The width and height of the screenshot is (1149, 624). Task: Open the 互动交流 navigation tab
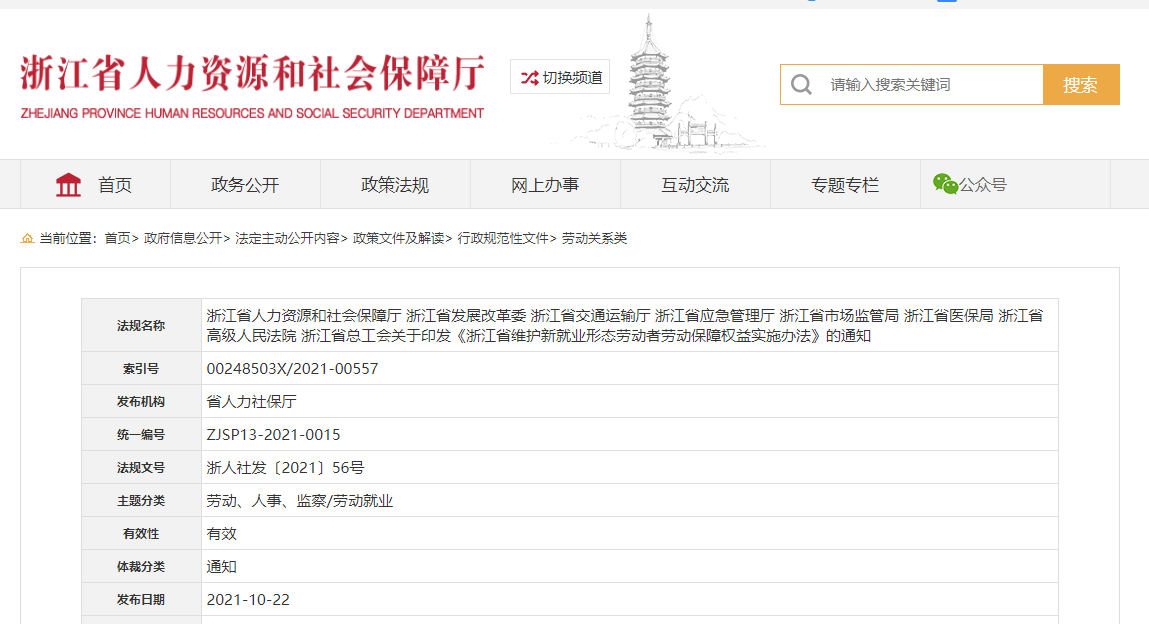(x=695, y=185)
